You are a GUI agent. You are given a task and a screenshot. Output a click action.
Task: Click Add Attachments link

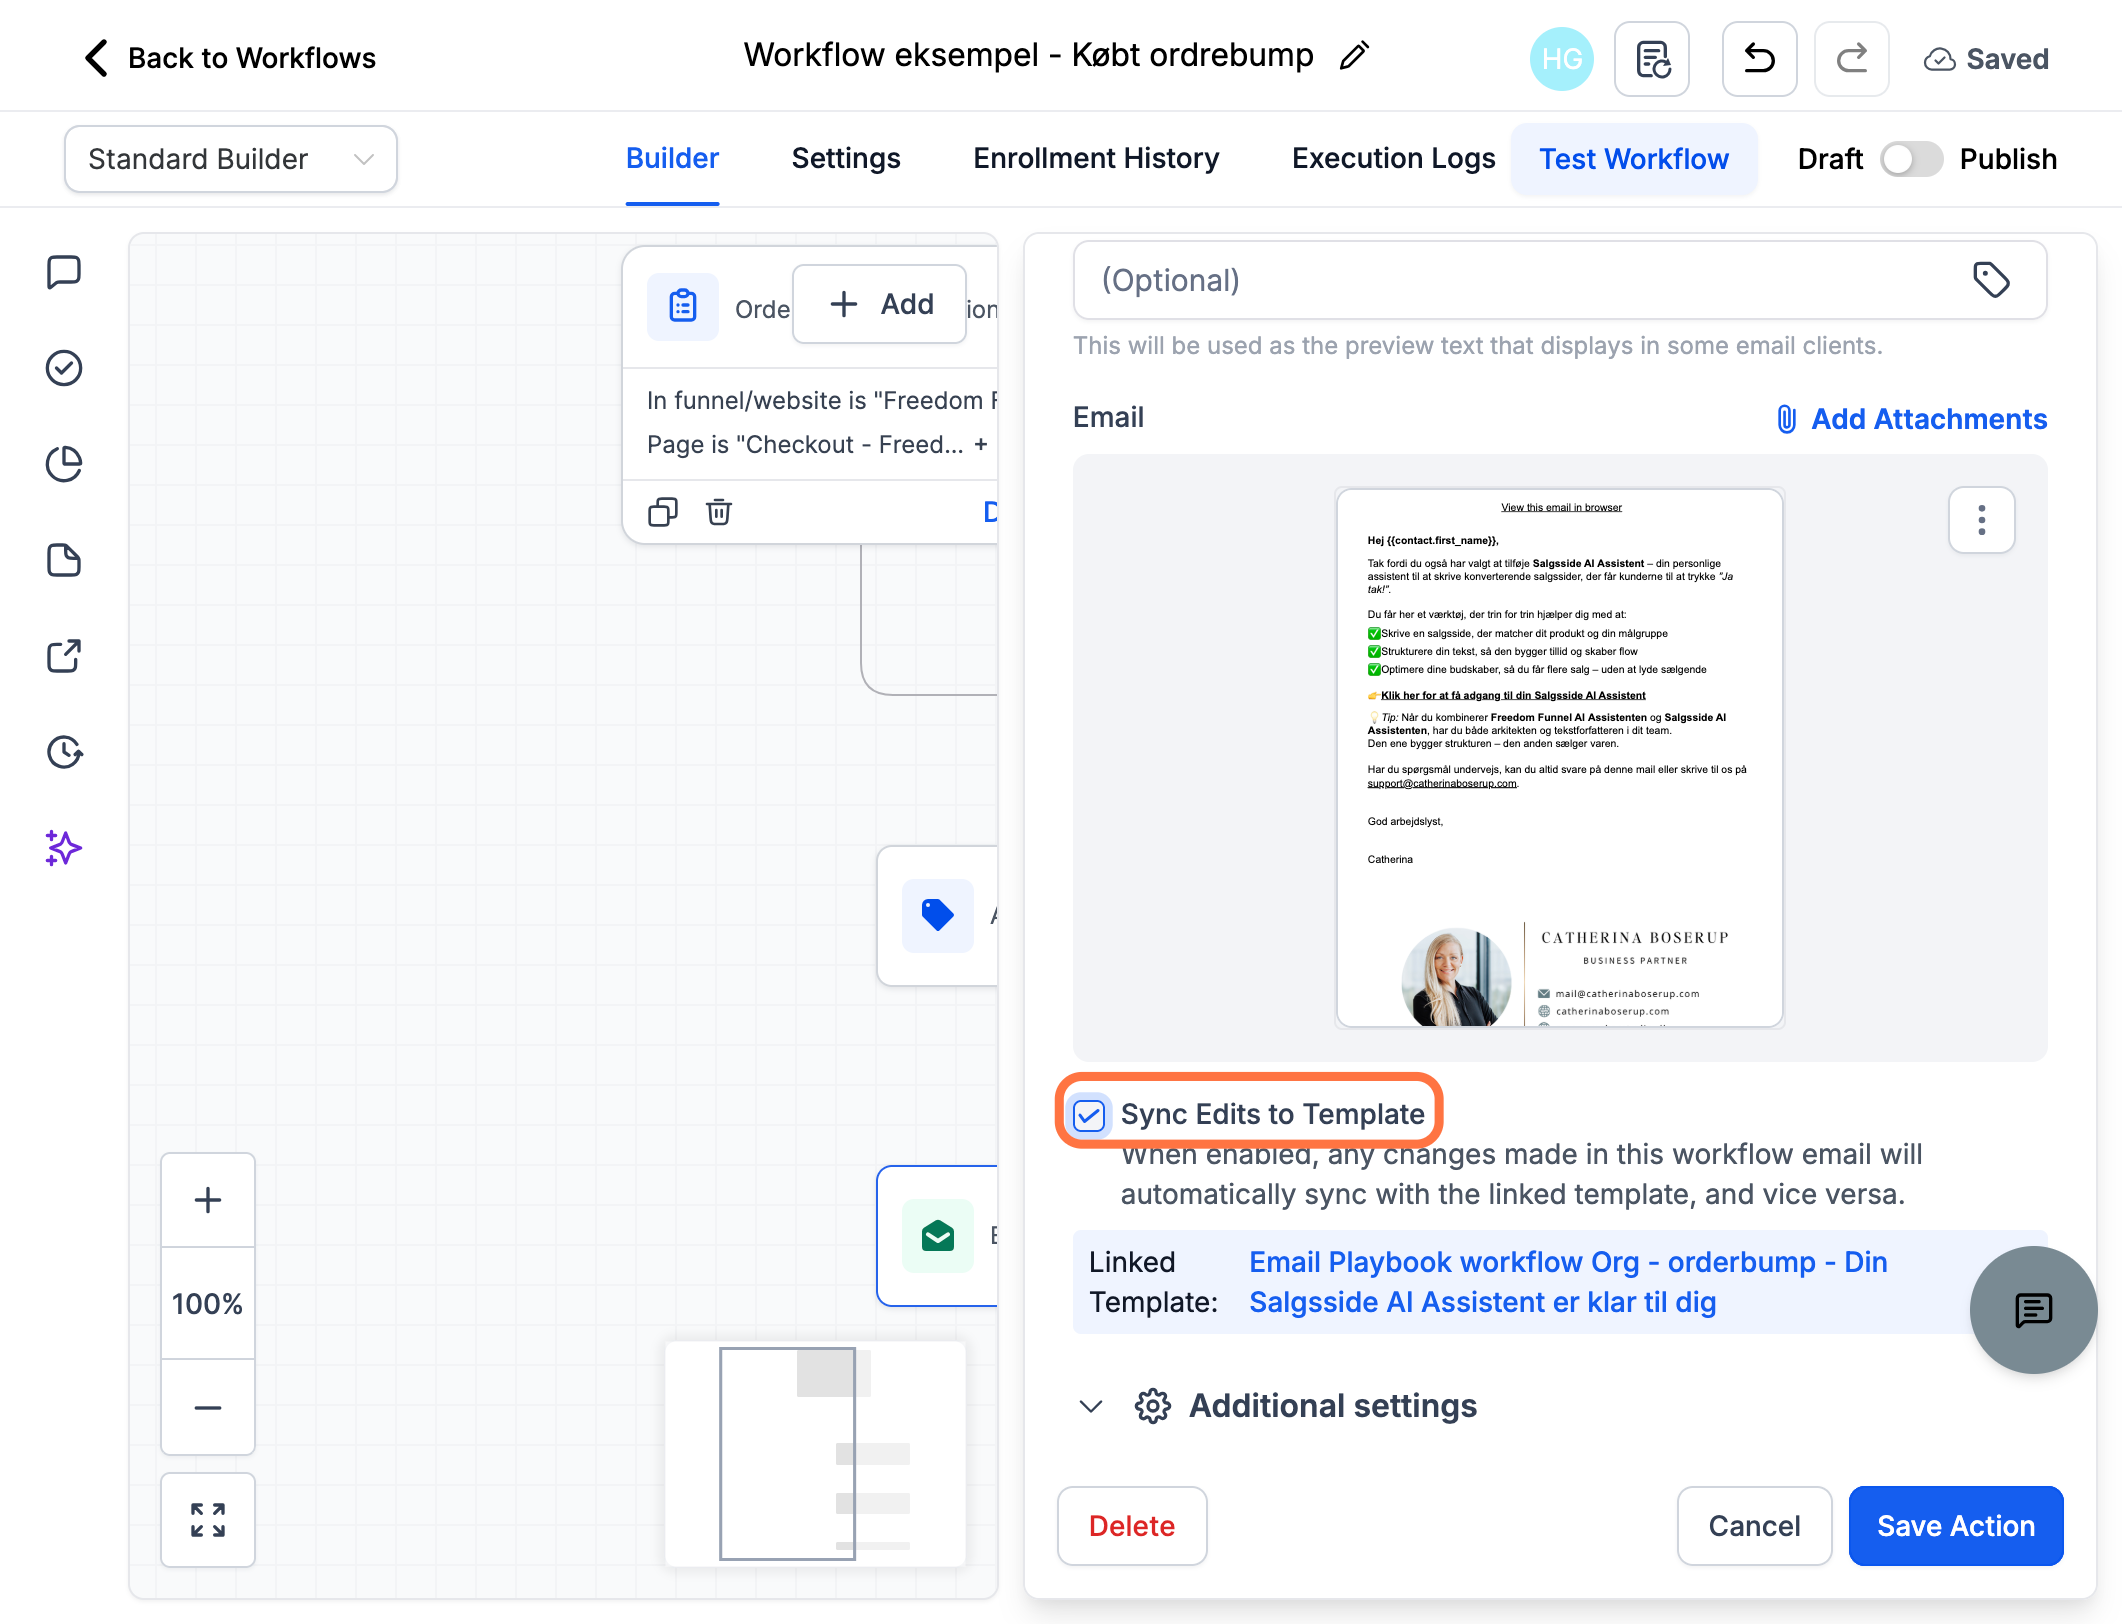point(1911,419)
